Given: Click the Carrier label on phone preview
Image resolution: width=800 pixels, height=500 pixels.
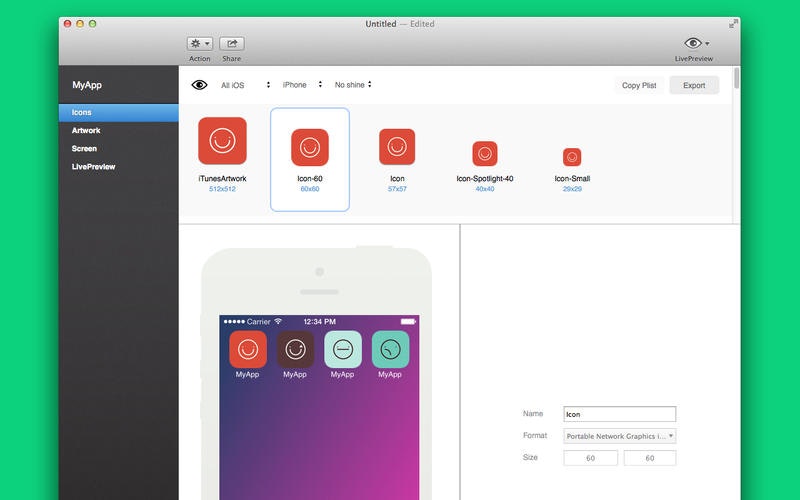Looking at the screenshot, I should click(258, 322).
